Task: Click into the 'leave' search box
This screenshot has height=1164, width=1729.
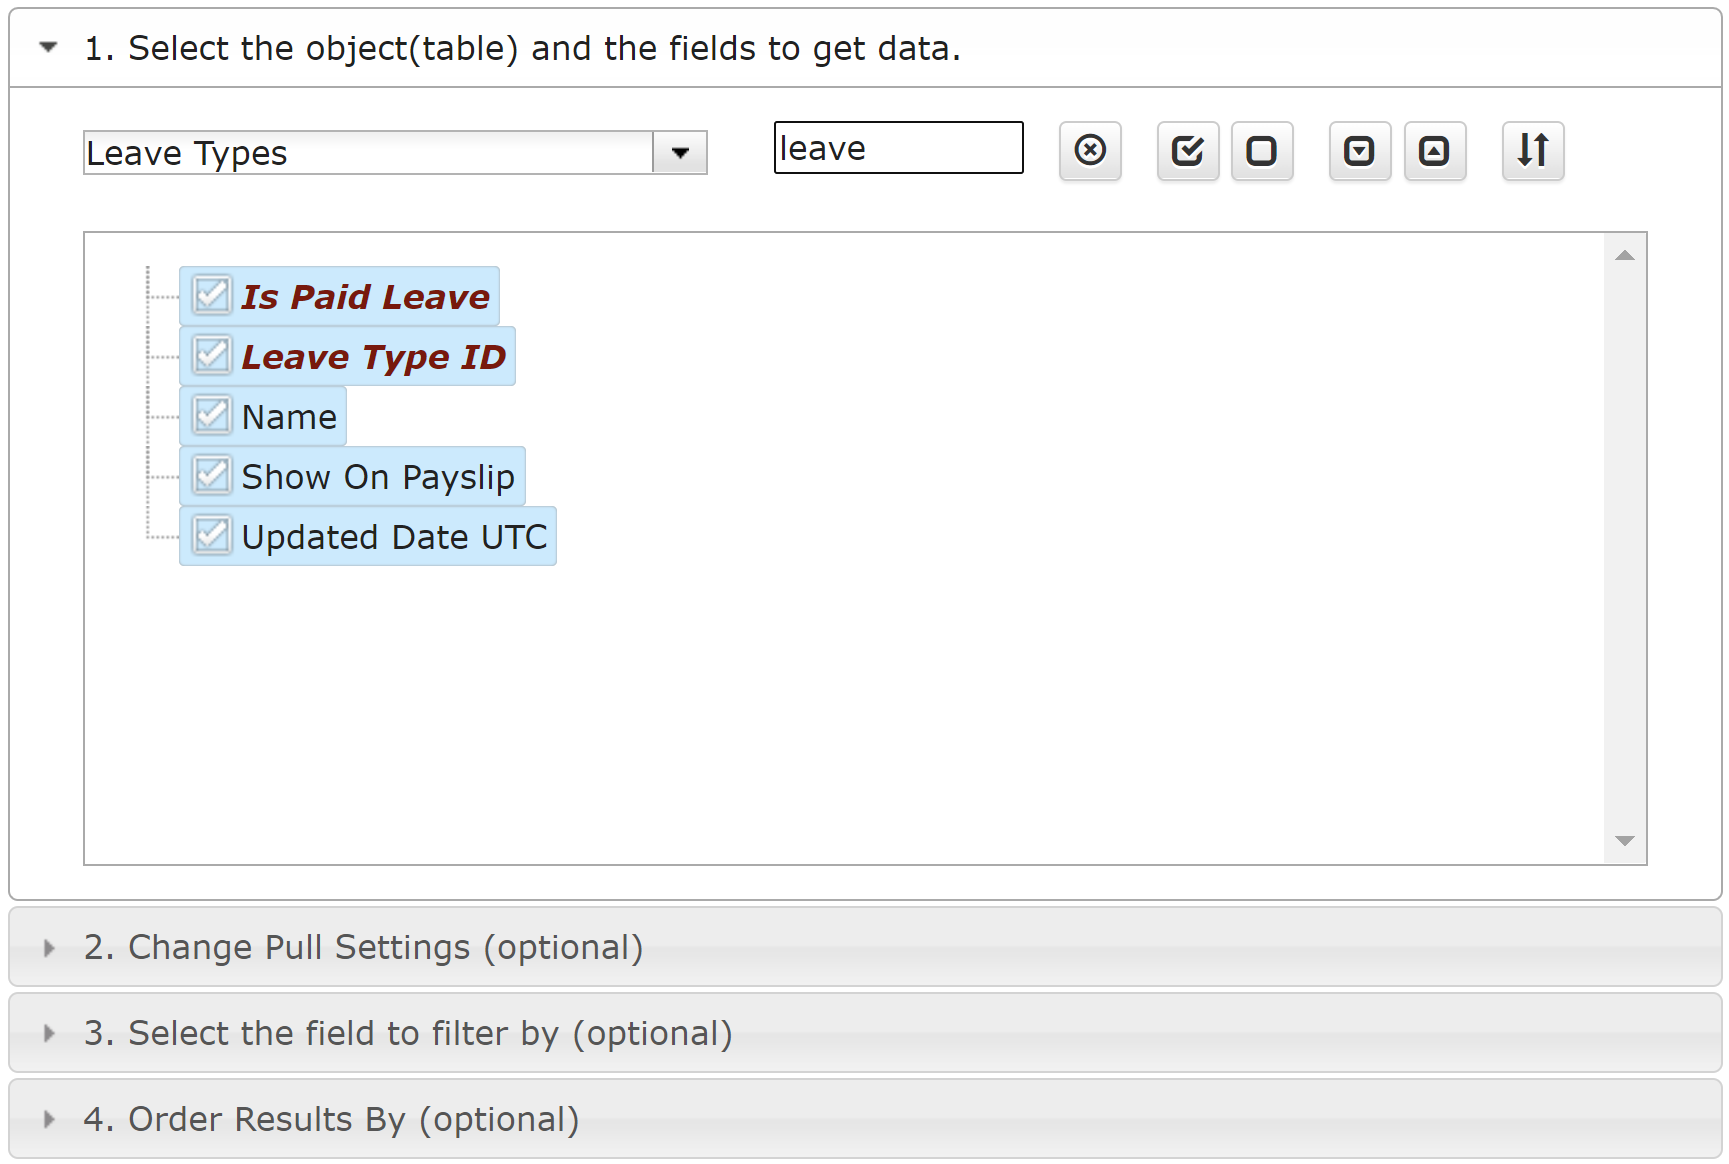Action: (898, 148)
